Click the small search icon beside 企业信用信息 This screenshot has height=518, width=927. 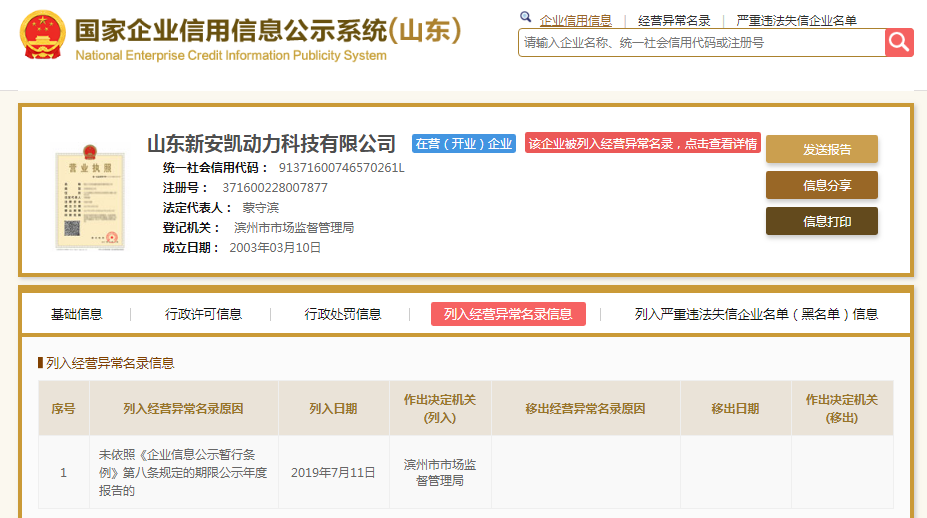(526, 18)
